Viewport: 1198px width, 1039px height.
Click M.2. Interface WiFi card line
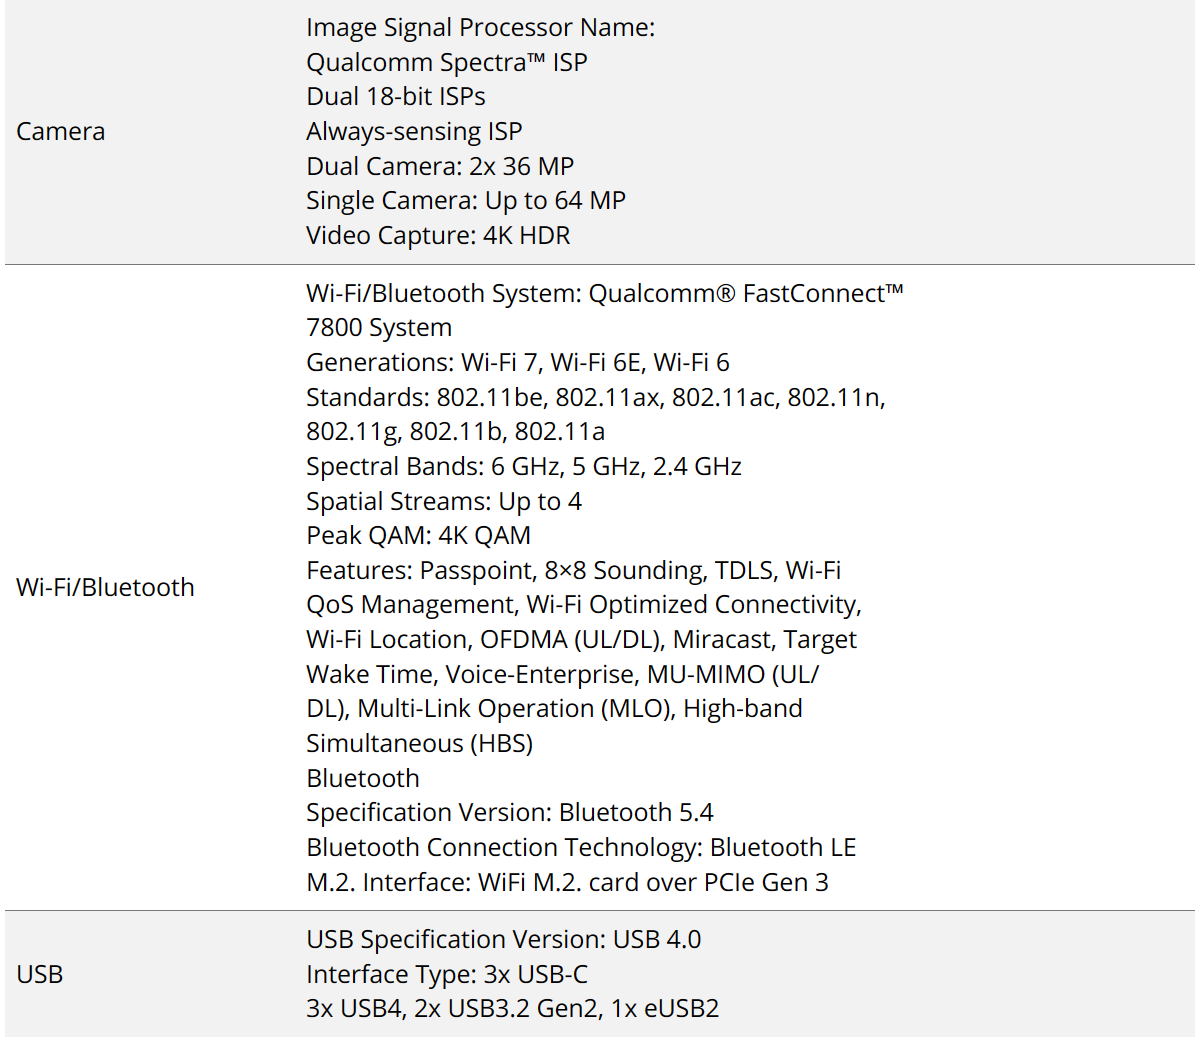(568, 882)
